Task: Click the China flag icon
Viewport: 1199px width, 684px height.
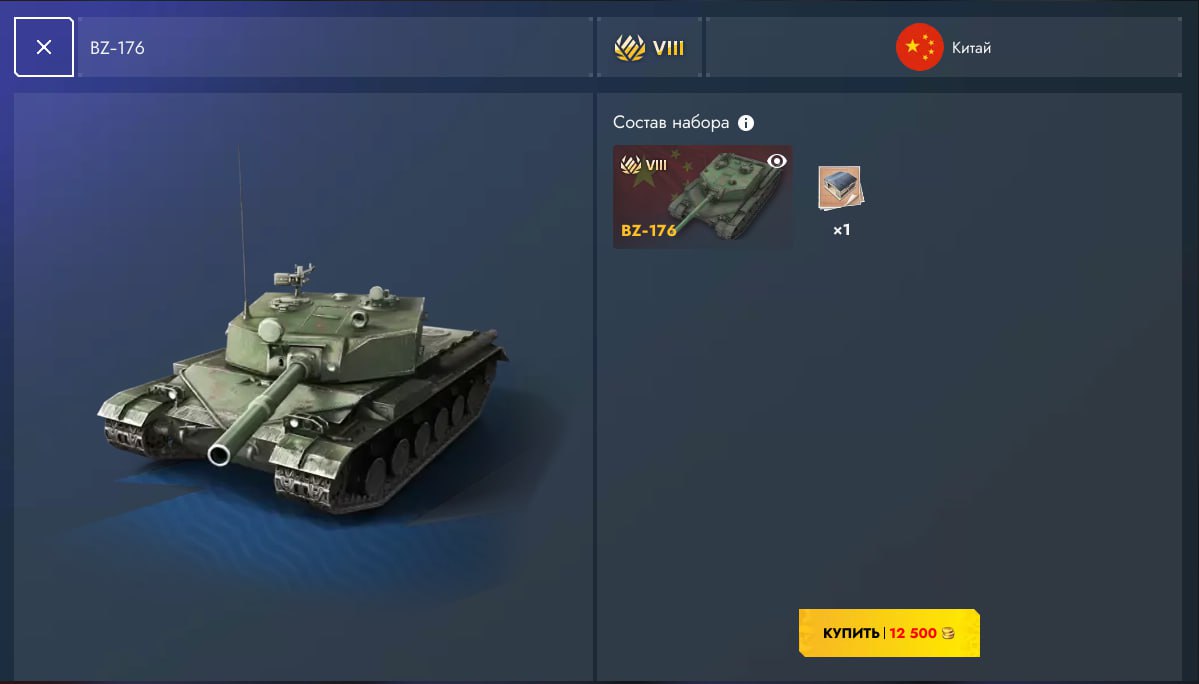Action: point(919,47)
